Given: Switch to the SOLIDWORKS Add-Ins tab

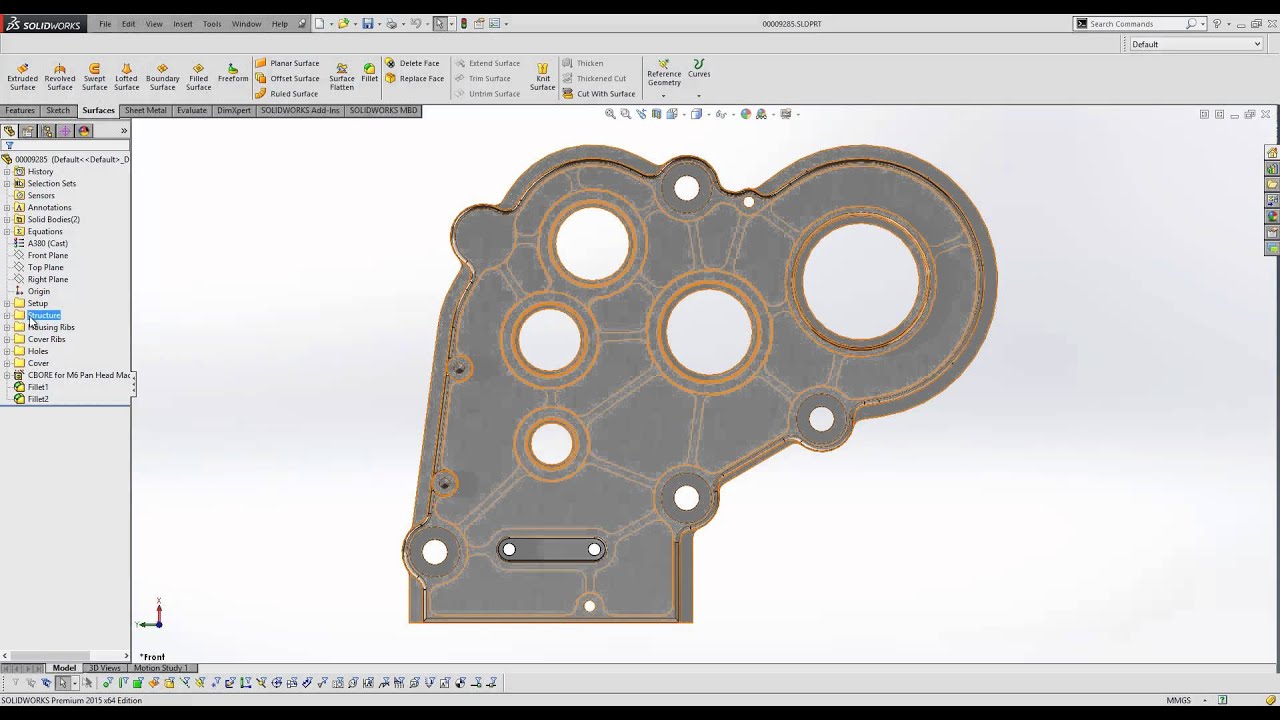Looking at the screenshot, I should [300, 110].
